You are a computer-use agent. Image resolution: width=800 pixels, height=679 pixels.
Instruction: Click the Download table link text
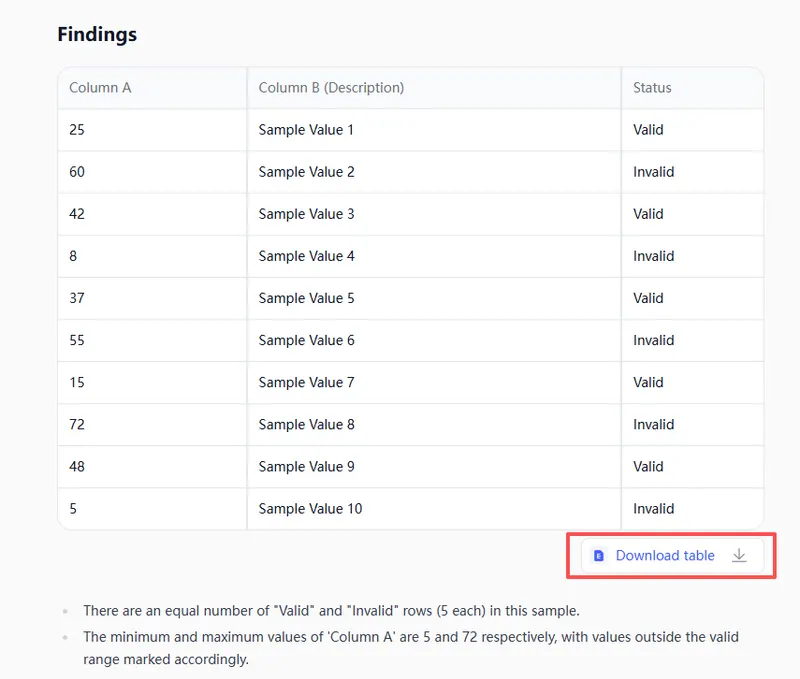[x=665, y=556]
